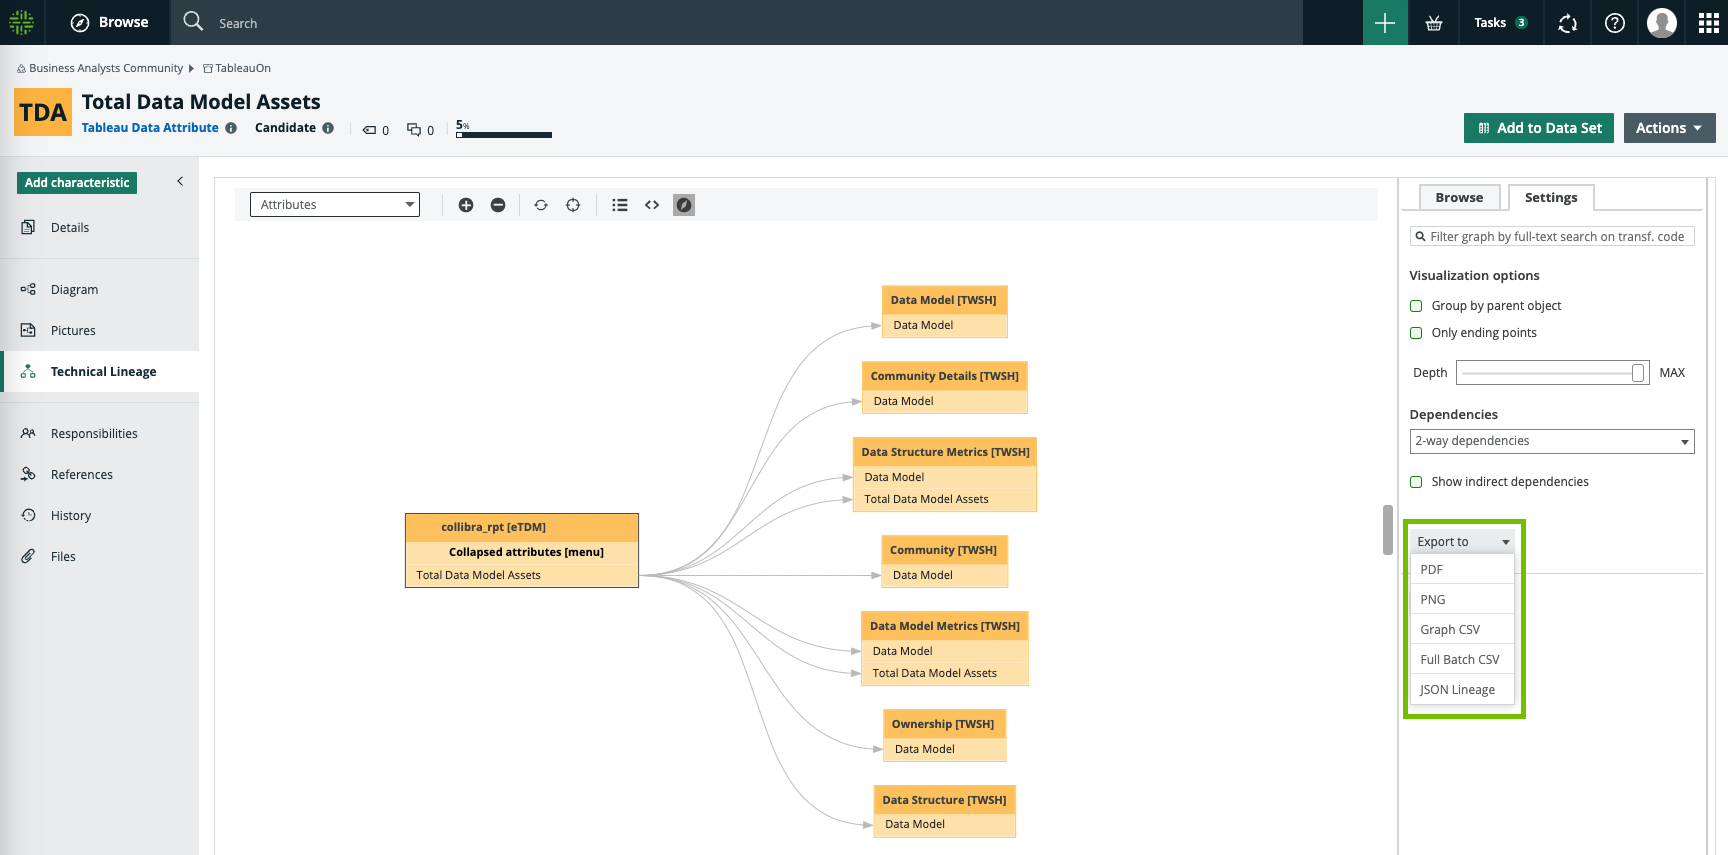Open the Actions dropdown button
1728x855 pixels.
[1669, 128]
